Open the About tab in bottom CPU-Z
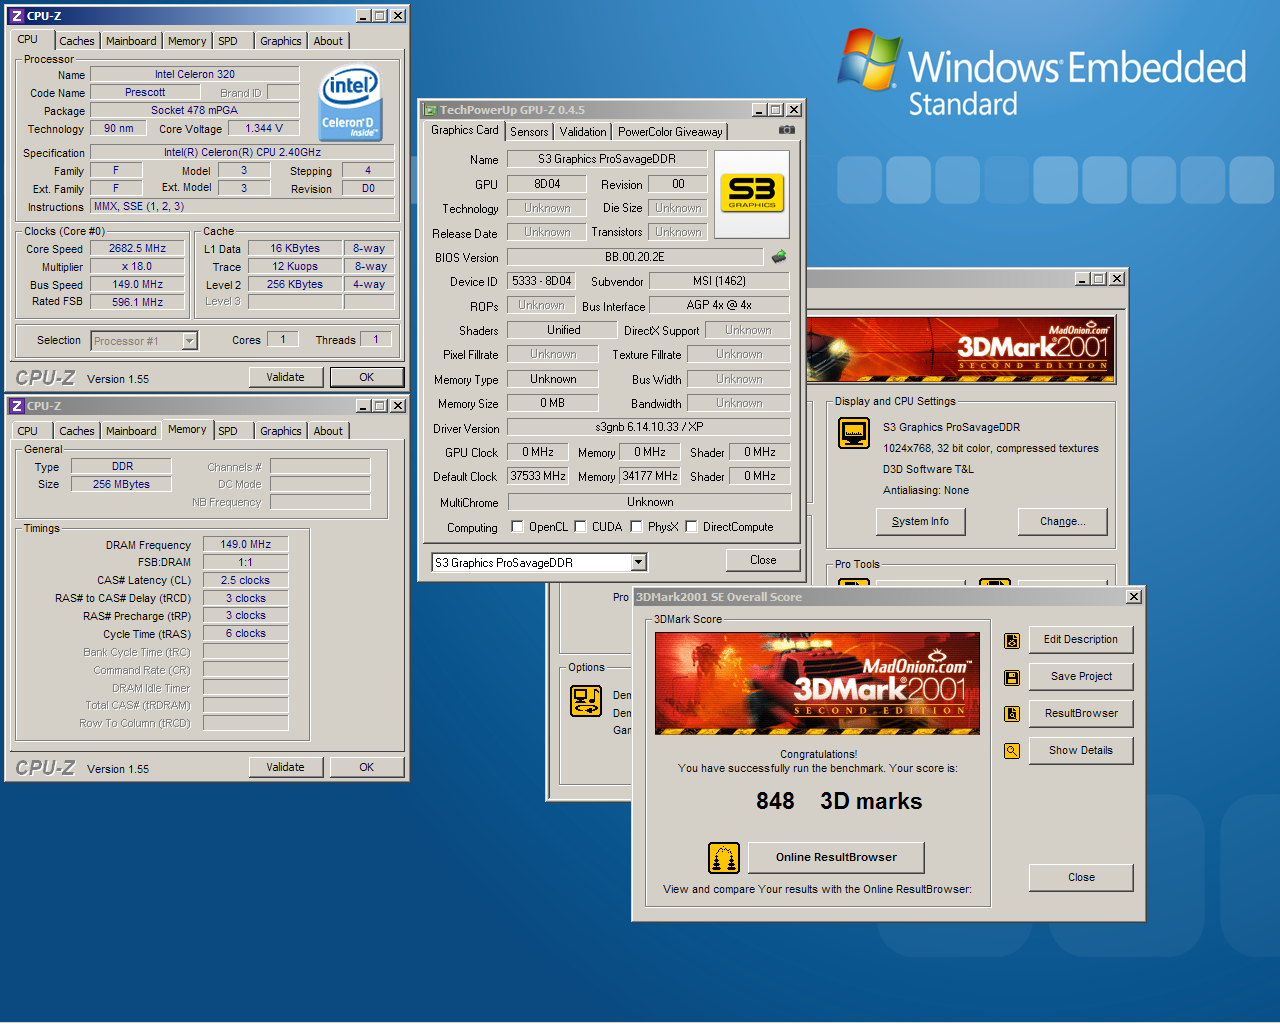The width and height of the screenshot is (1280, 1024). tap(328, 431)
